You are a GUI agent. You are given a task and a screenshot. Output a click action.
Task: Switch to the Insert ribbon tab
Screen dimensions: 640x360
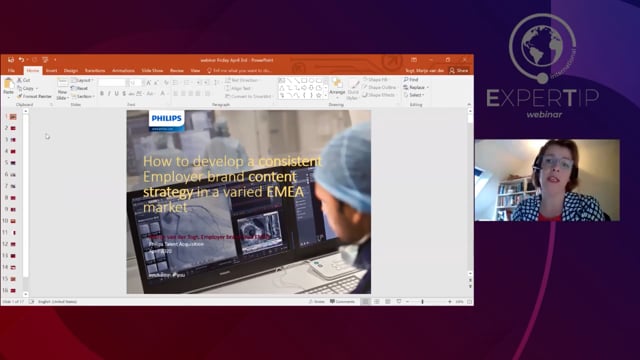coord(51,71)
